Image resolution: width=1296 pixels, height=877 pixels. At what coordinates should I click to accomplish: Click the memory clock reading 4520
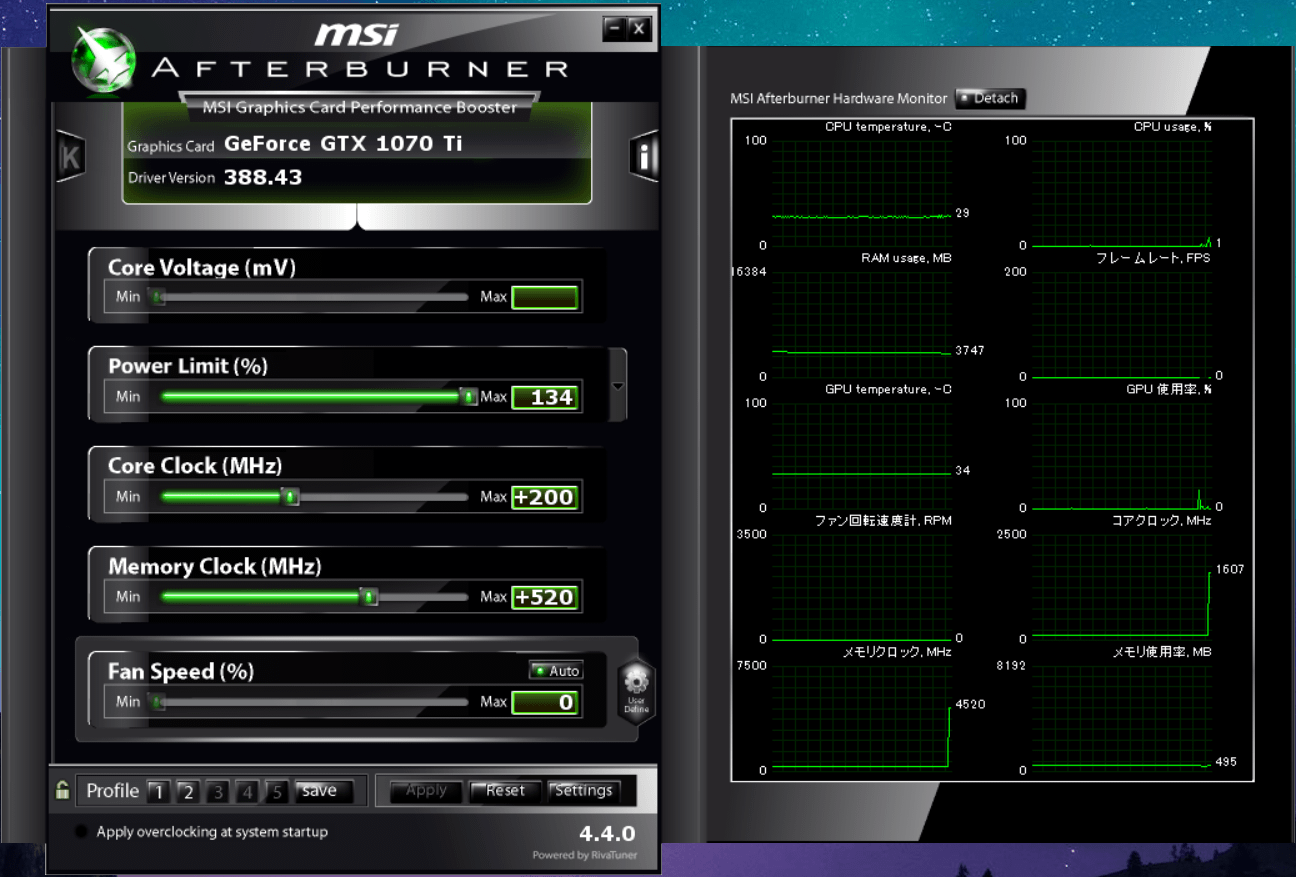point(970,704)
